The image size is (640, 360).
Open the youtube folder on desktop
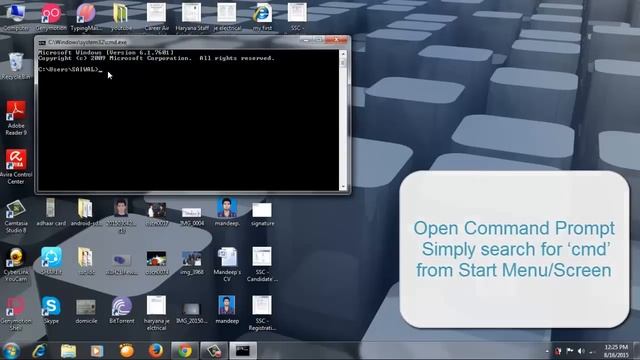121,16
